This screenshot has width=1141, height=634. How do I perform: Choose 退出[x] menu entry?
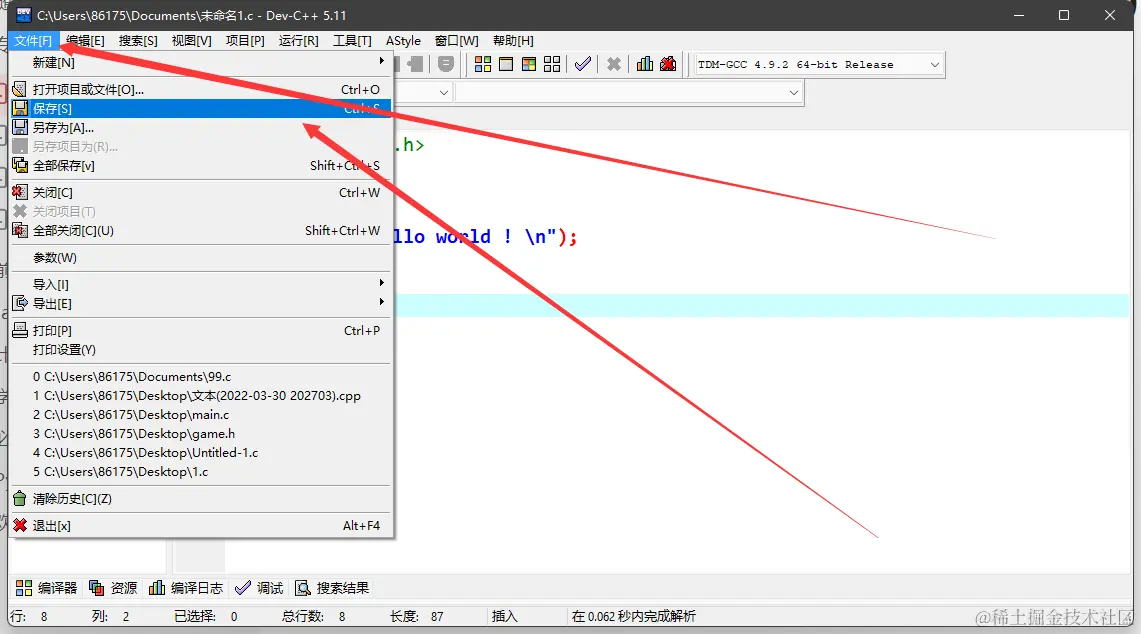200,525
